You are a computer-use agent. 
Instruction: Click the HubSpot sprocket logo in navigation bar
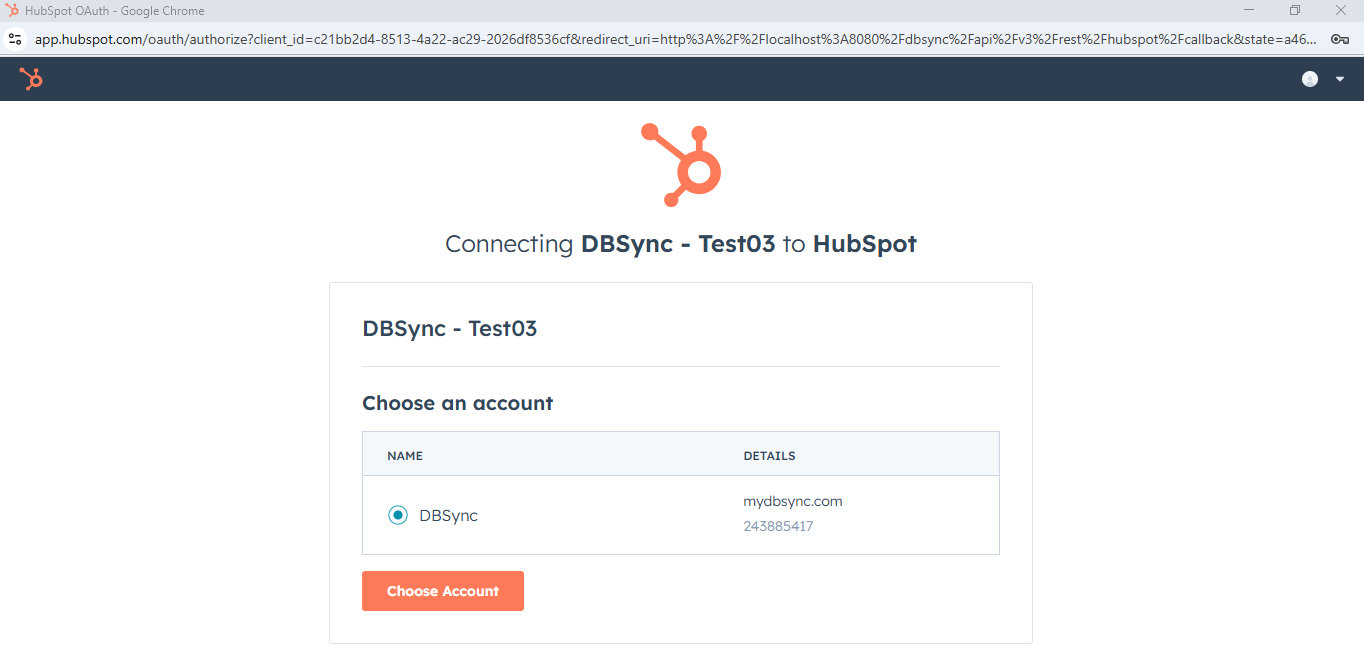31,79
